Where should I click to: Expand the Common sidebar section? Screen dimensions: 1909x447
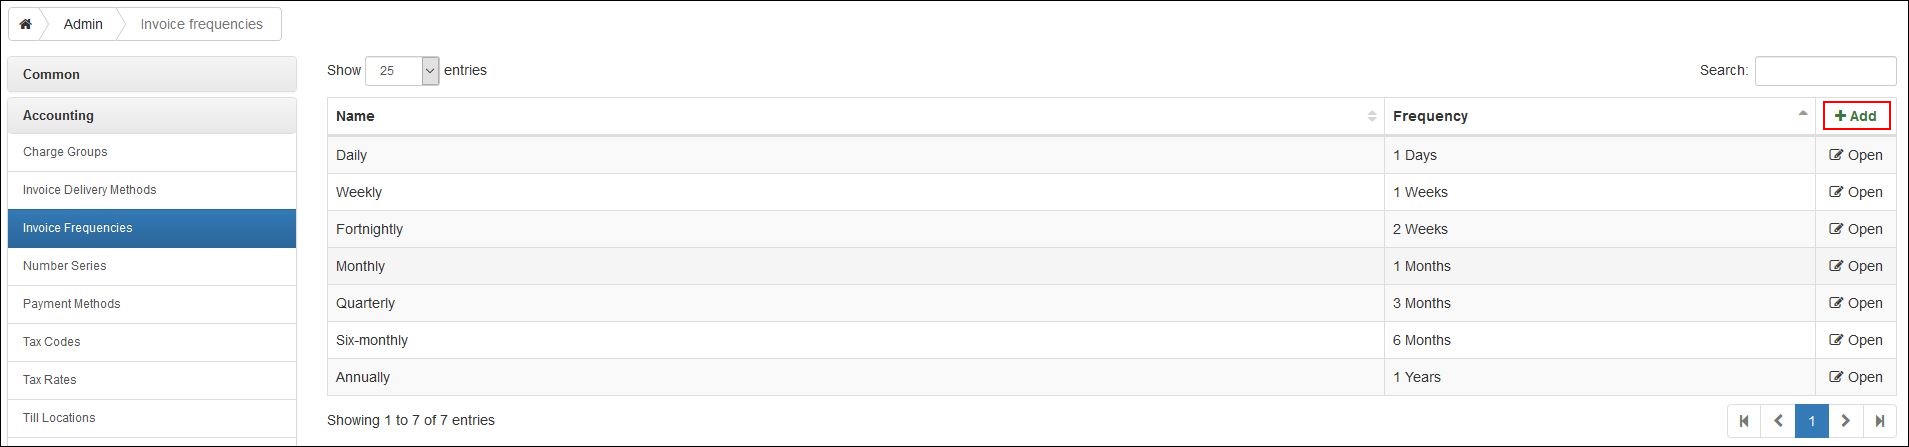(152, 74)
